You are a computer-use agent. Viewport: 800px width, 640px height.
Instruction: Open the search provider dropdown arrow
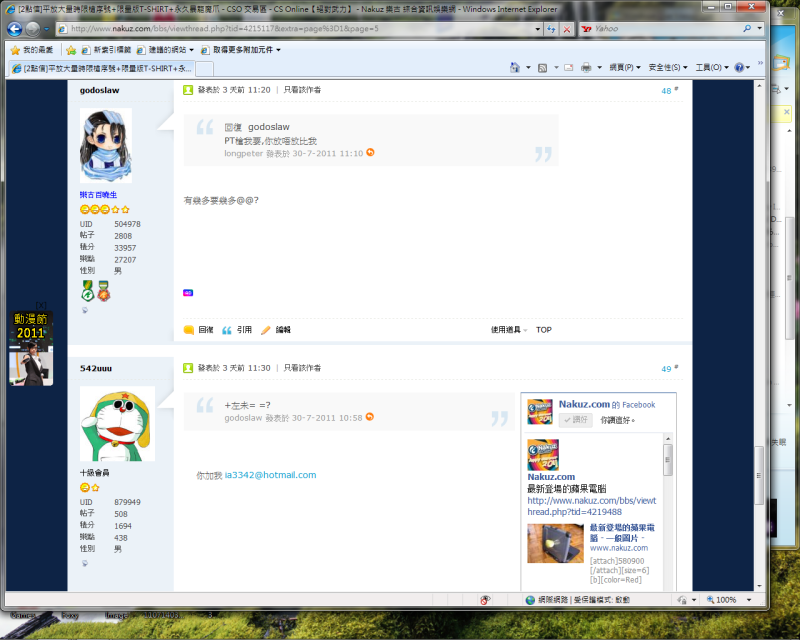click(x=759, y=29)
